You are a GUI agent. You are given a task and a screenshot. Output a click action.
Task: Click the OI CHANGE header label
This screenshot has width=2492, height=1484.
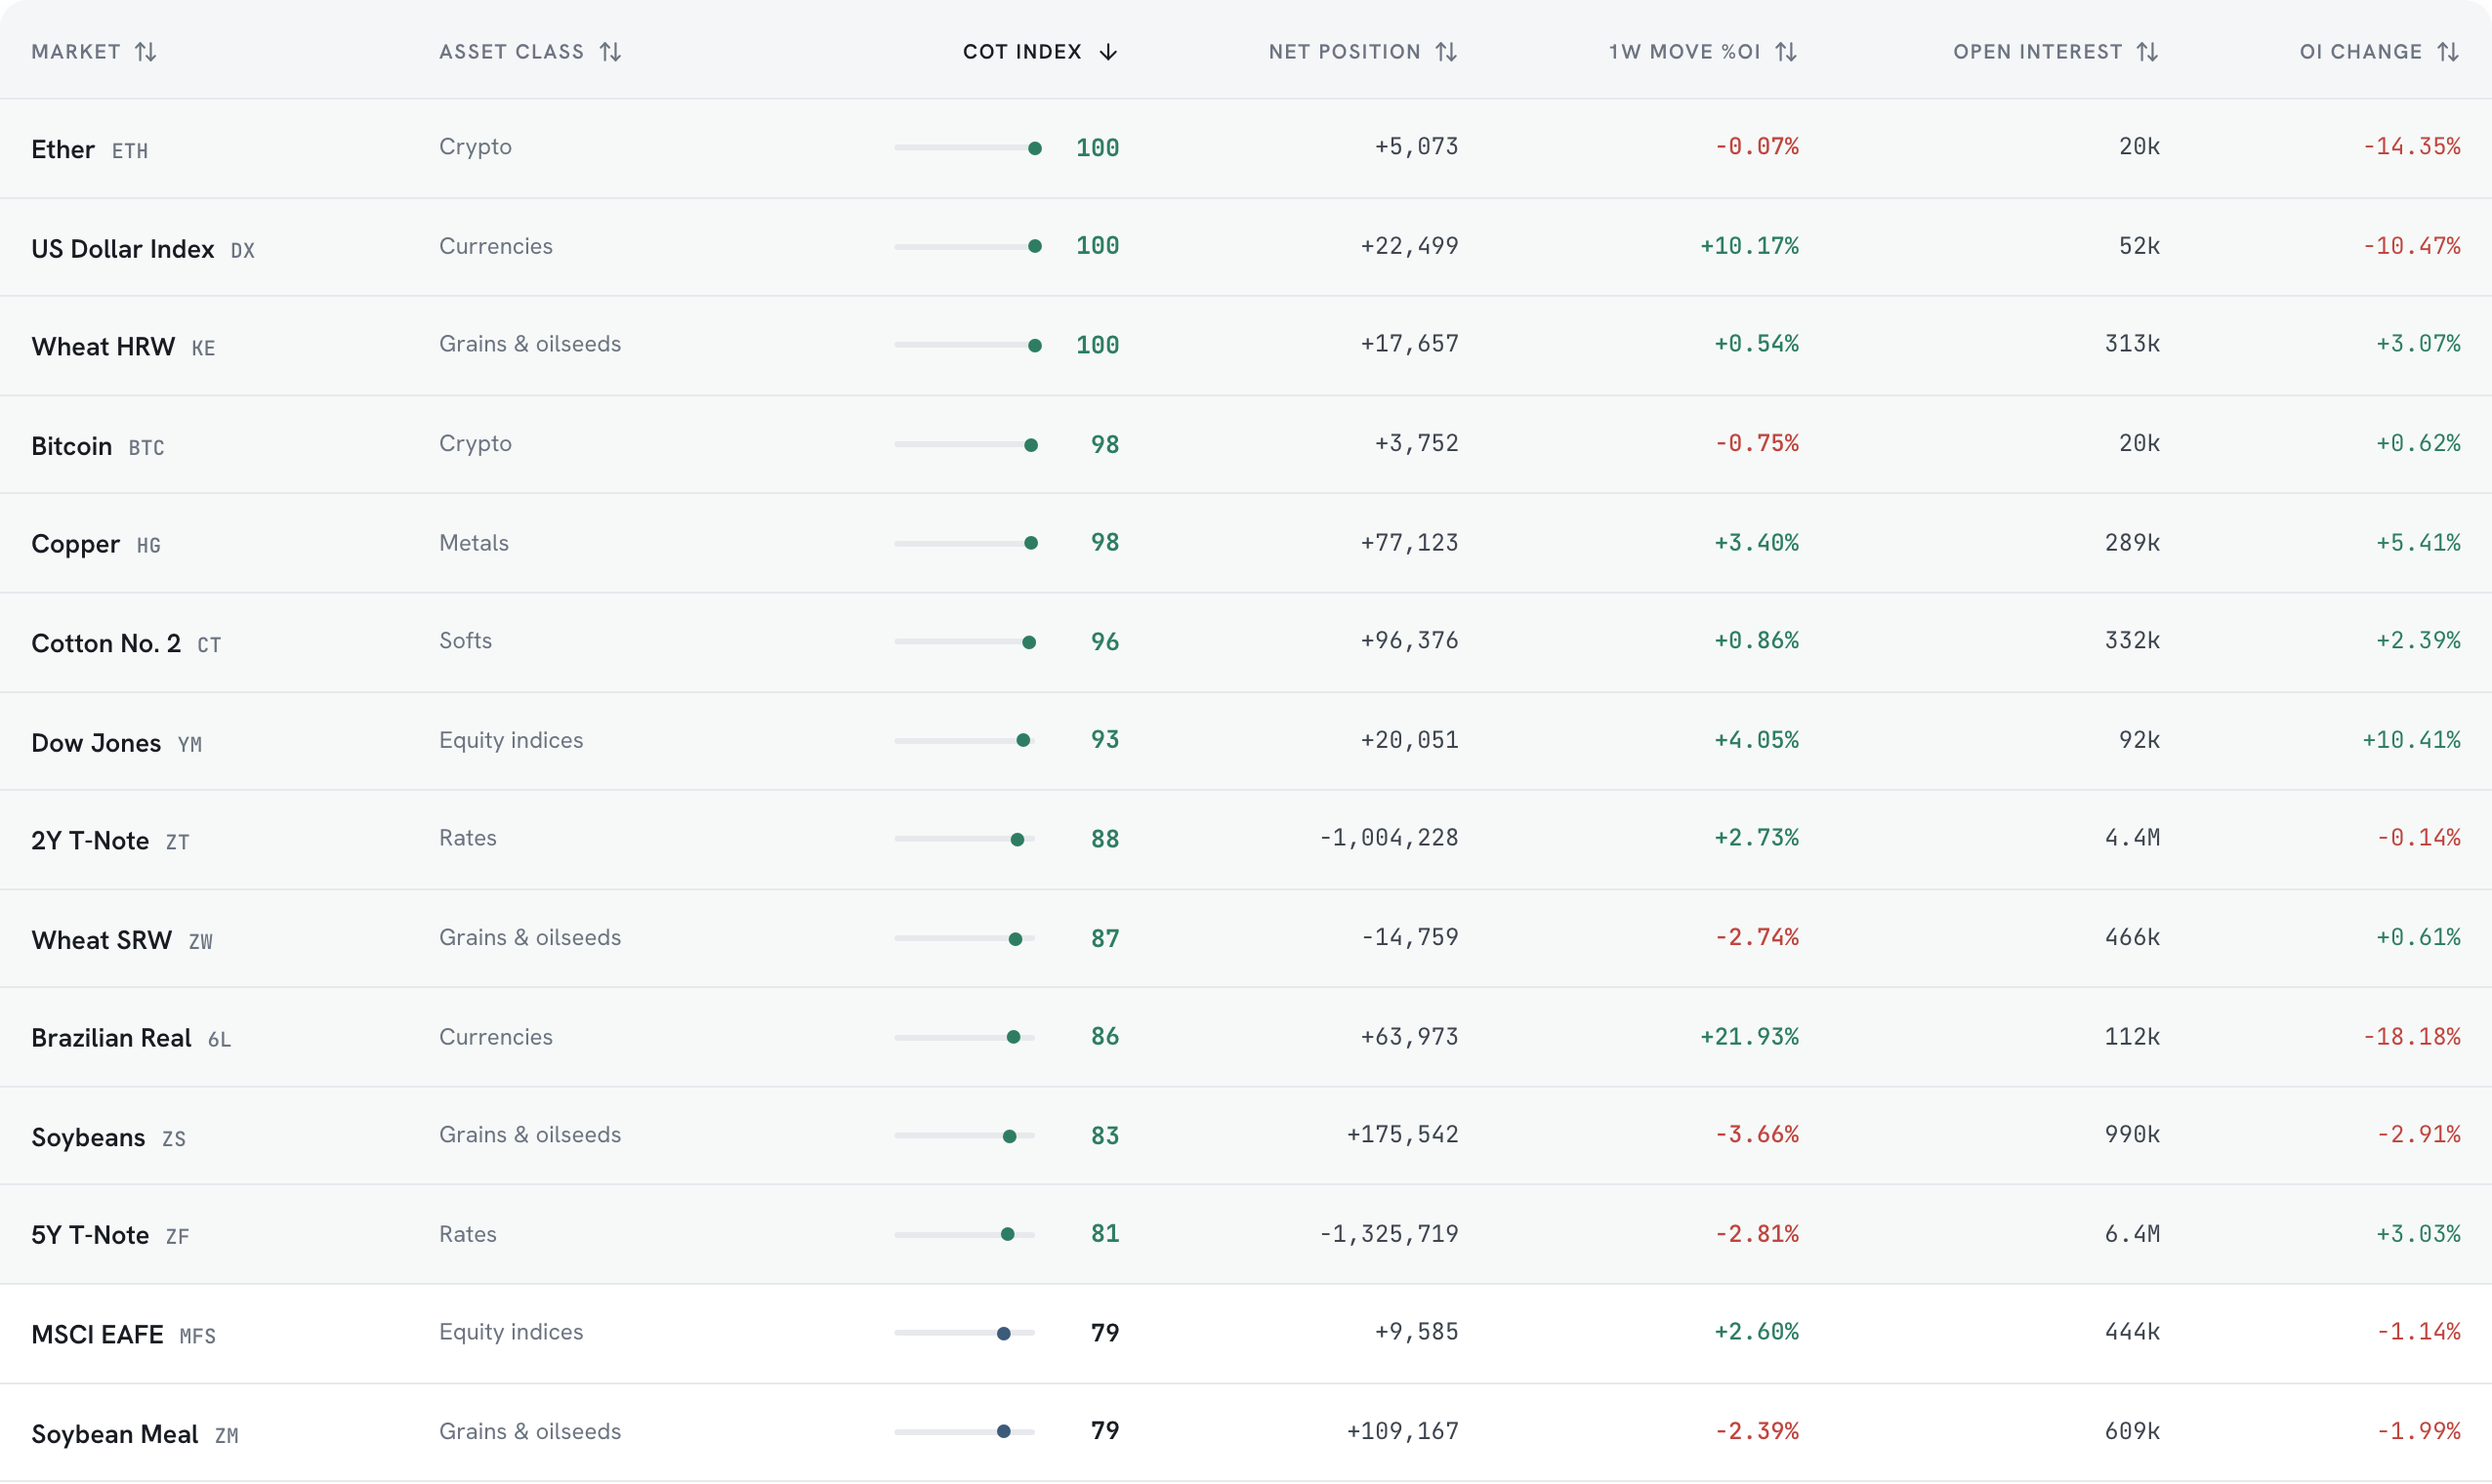[2361, 52]
